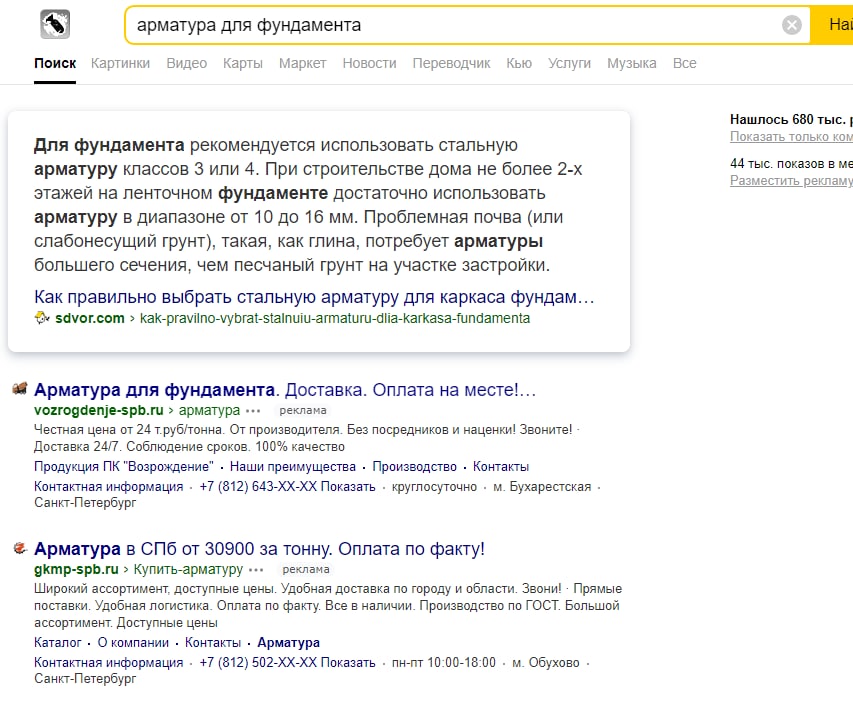Image resolution: width=853 pixels, height=715 pixels.
Task: Clear the search query with X icon
Action: pyautogui.click(x=792, y=25)
